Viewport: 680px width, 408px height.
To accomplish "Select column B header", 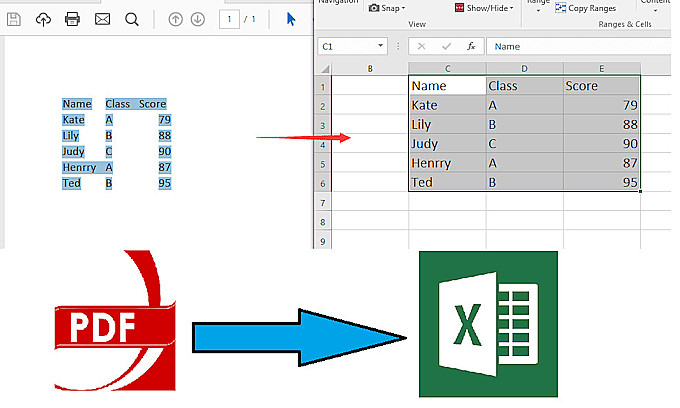I will [x=370, y=69].
